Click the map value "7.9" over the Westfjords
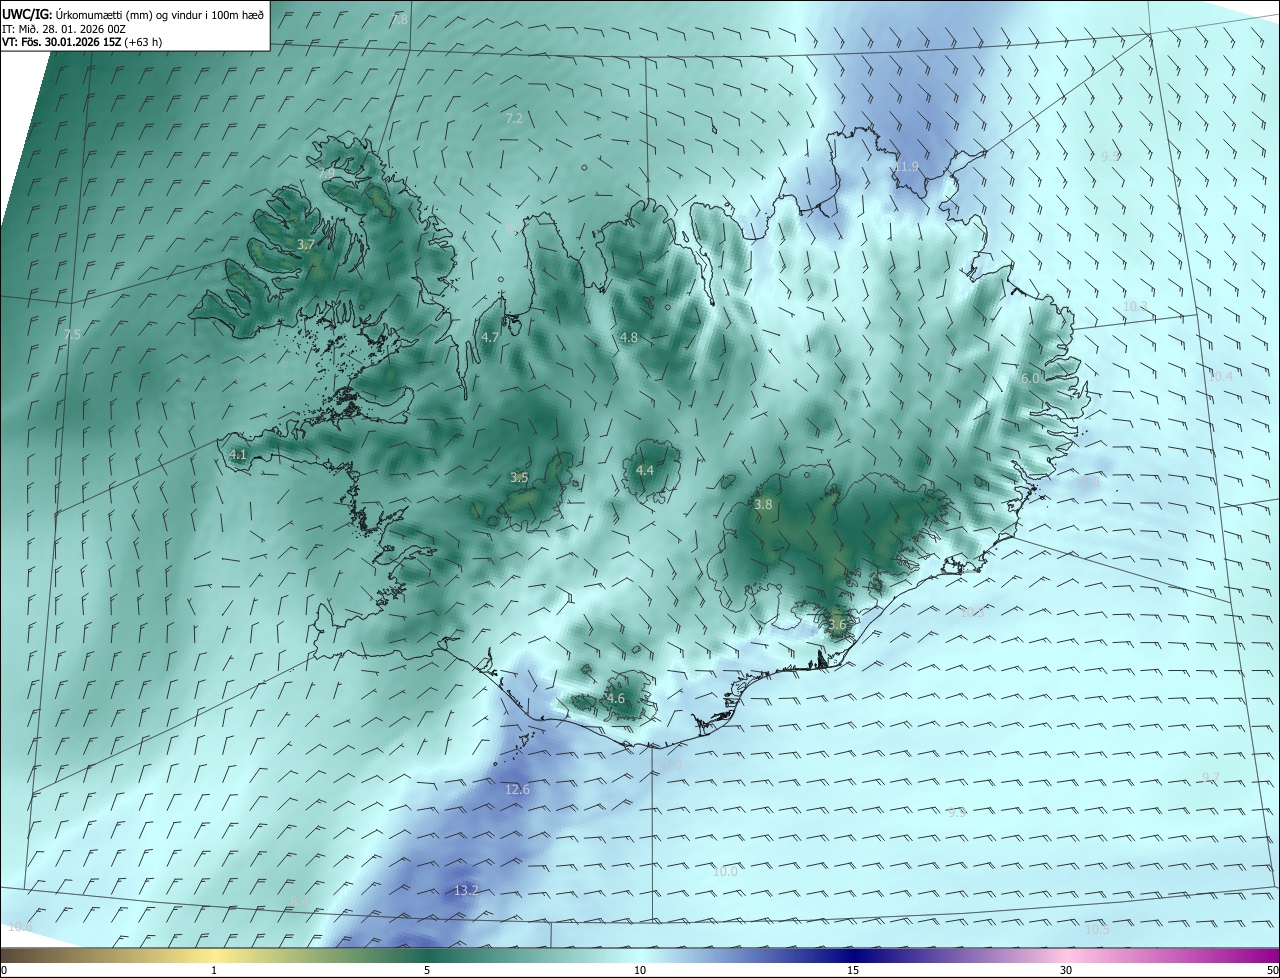The width and height of the screenshot is (1280, 978). point(327,173)
